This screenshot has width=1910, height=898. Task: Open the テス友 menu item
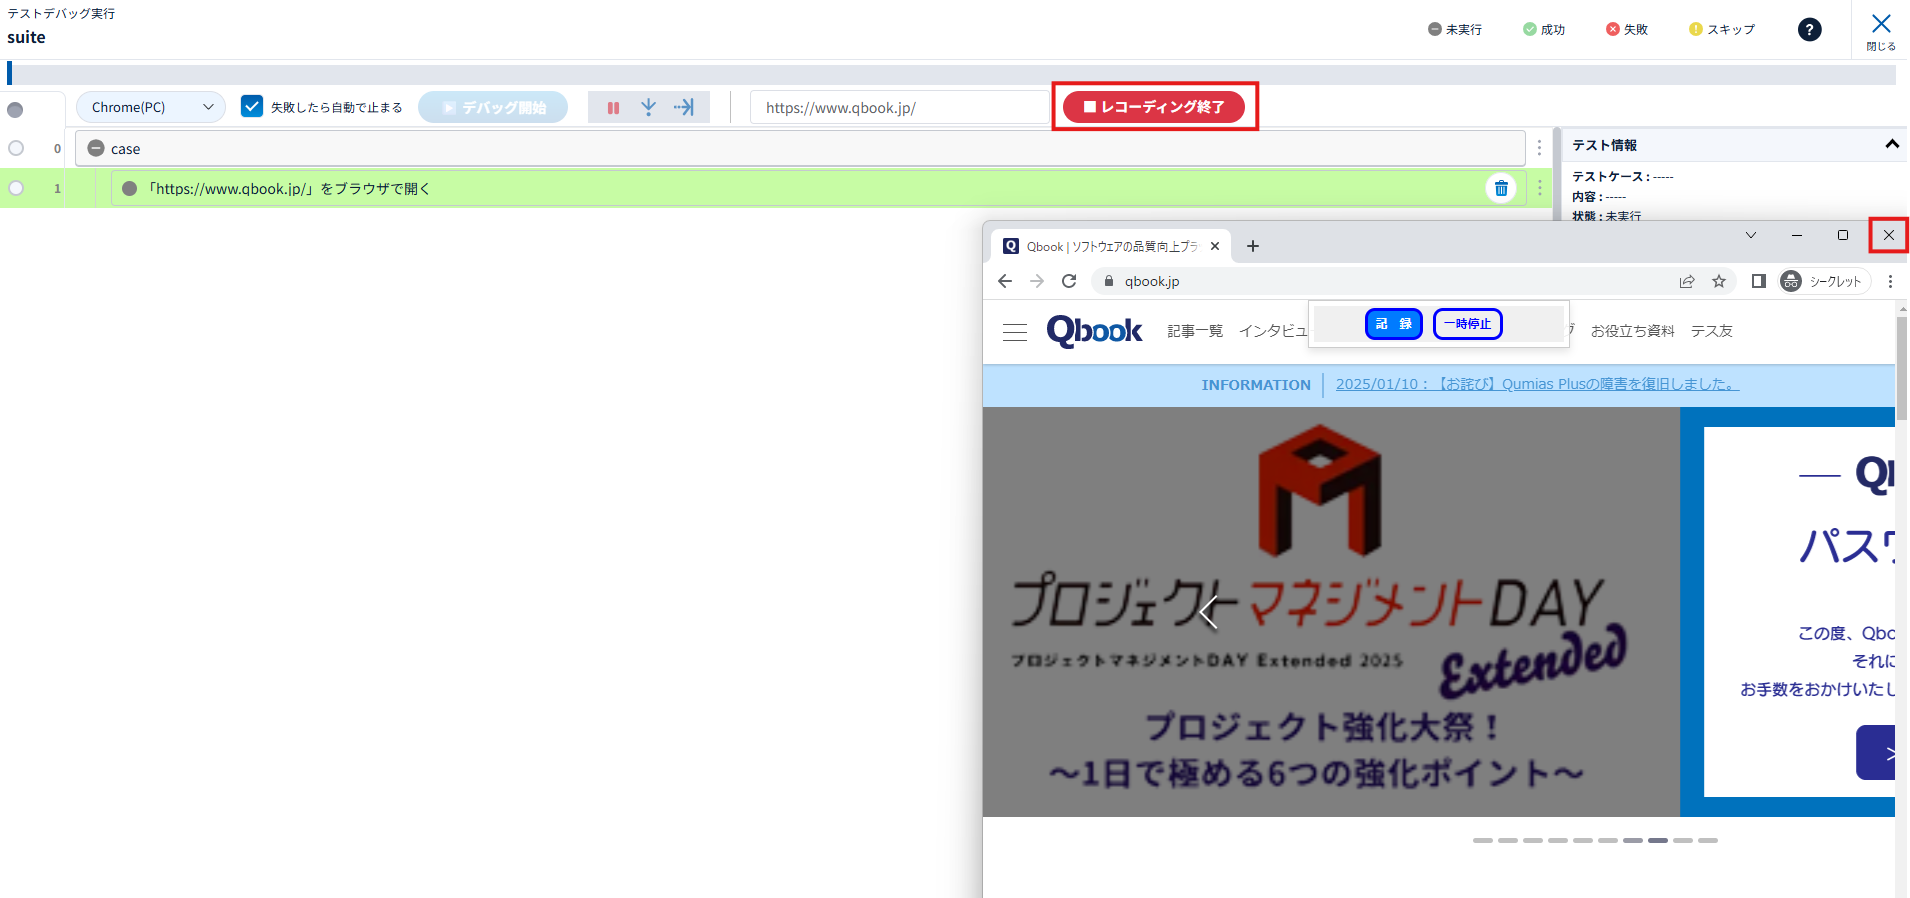1712,331
